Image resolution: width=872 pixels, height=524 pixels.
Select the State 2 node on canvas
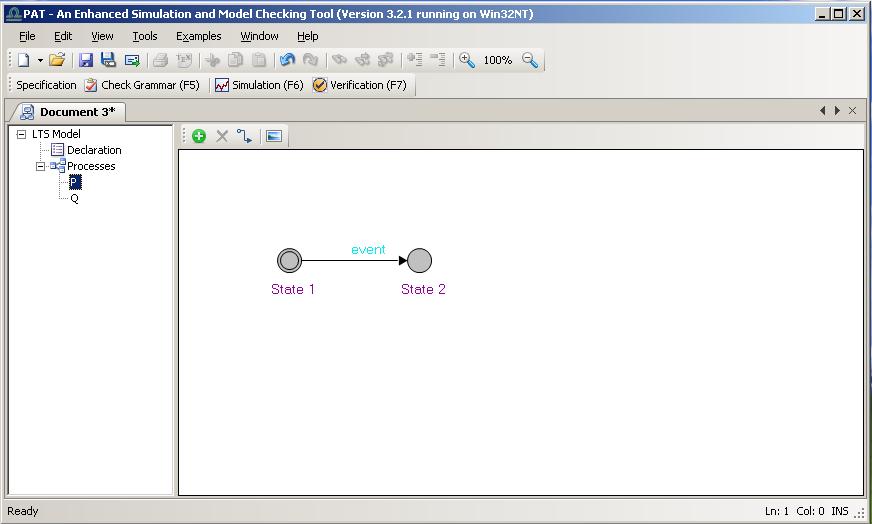pyautogui.click(x=420, y=261)
